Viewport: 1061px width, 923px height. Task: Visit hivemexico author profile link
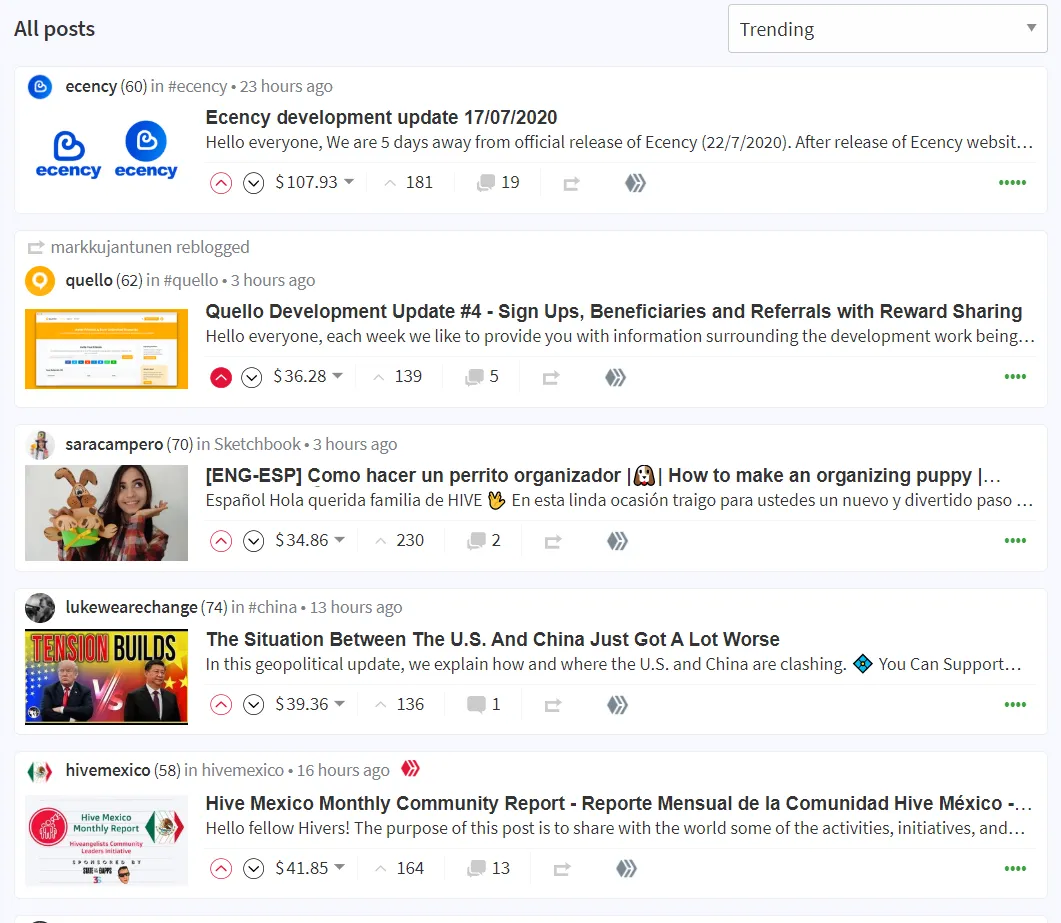[108, 770]
